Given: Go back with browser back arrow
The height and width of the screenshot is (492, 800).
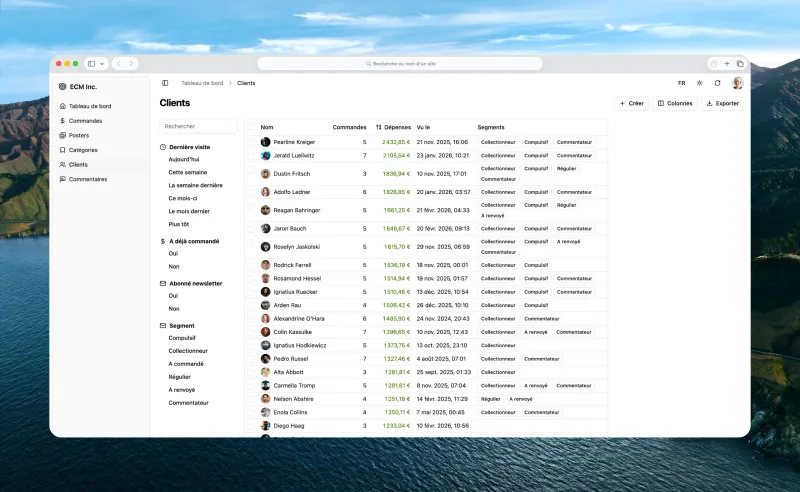Looking at the screenshot, I should click(x=118, y=64).
